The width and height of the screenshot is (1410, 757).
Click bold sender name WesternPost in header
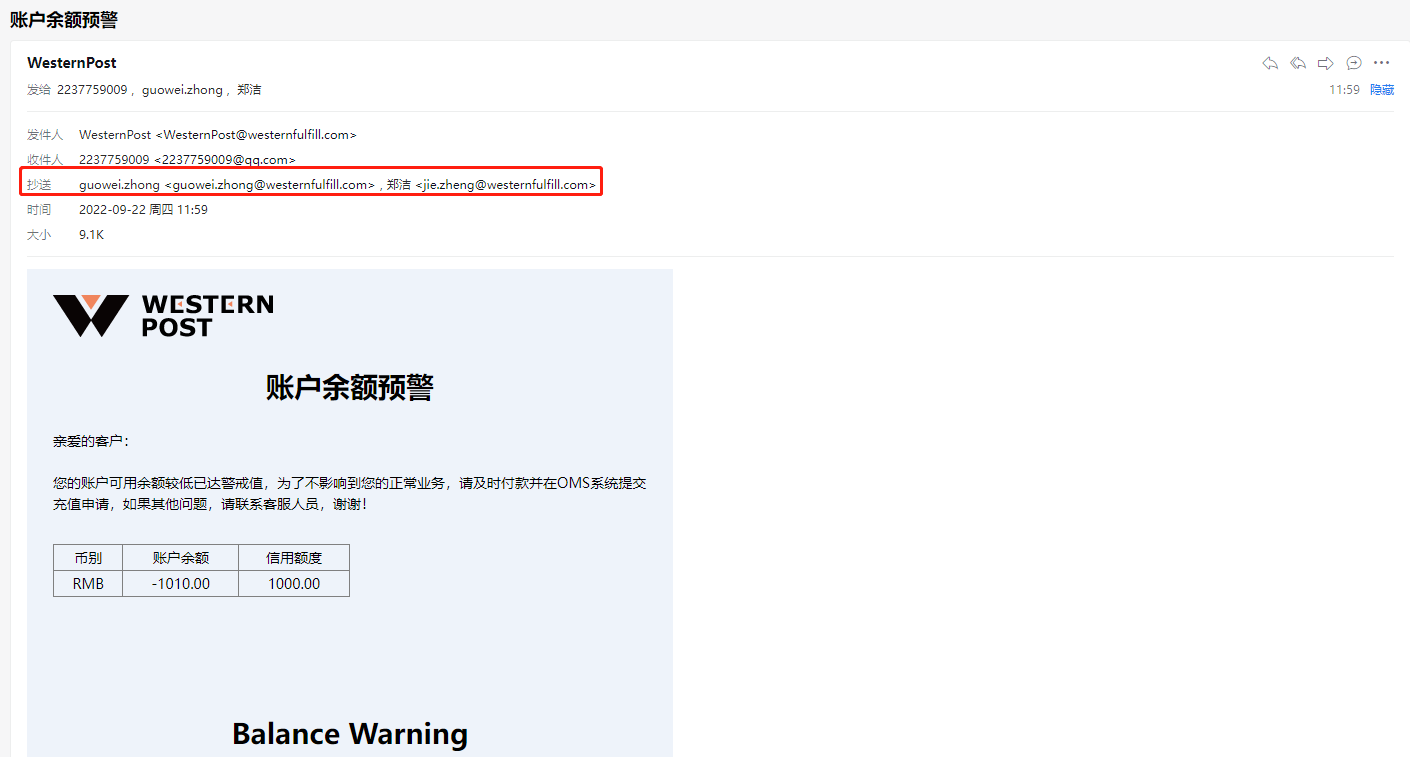(x=72, y=63)
